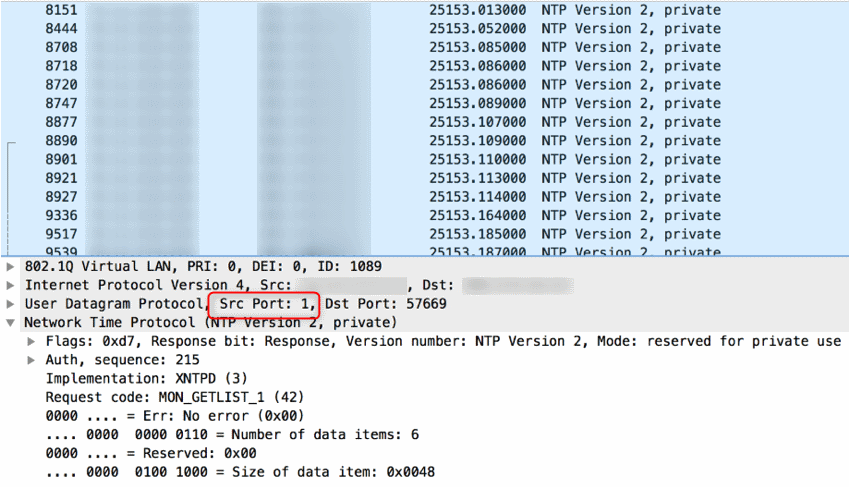This screenshot has height=487, width=849.
Task: Select packet number 8718 row
Action: click(x=424, y=66)
